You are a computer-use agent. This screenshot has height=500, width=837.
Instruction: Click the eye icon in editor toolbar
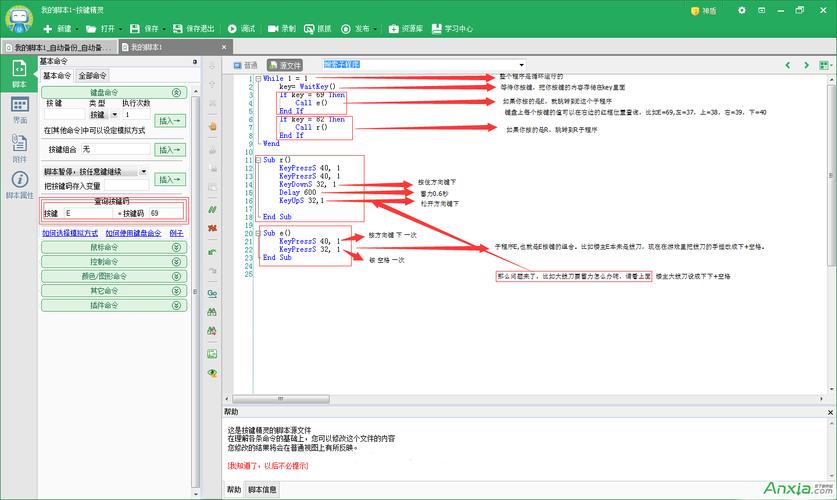pyautogui.click(x=212, y=372)
